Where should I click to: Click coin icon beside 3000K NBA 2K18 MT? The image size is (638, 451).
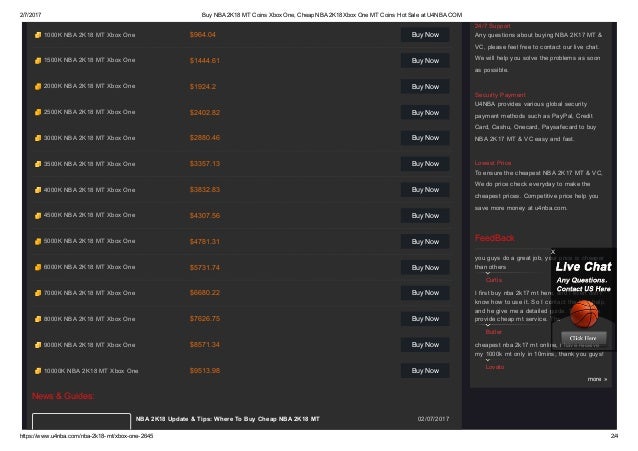click(x=38, y=138)
